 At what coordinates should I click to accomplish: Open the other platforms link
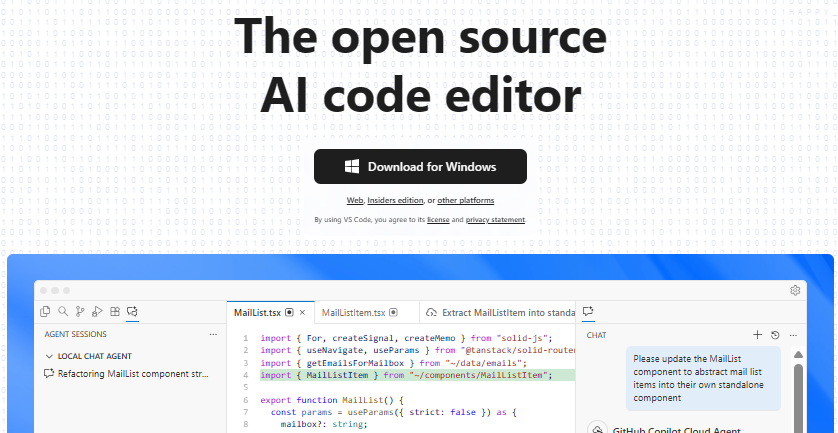tap(465, 200)
